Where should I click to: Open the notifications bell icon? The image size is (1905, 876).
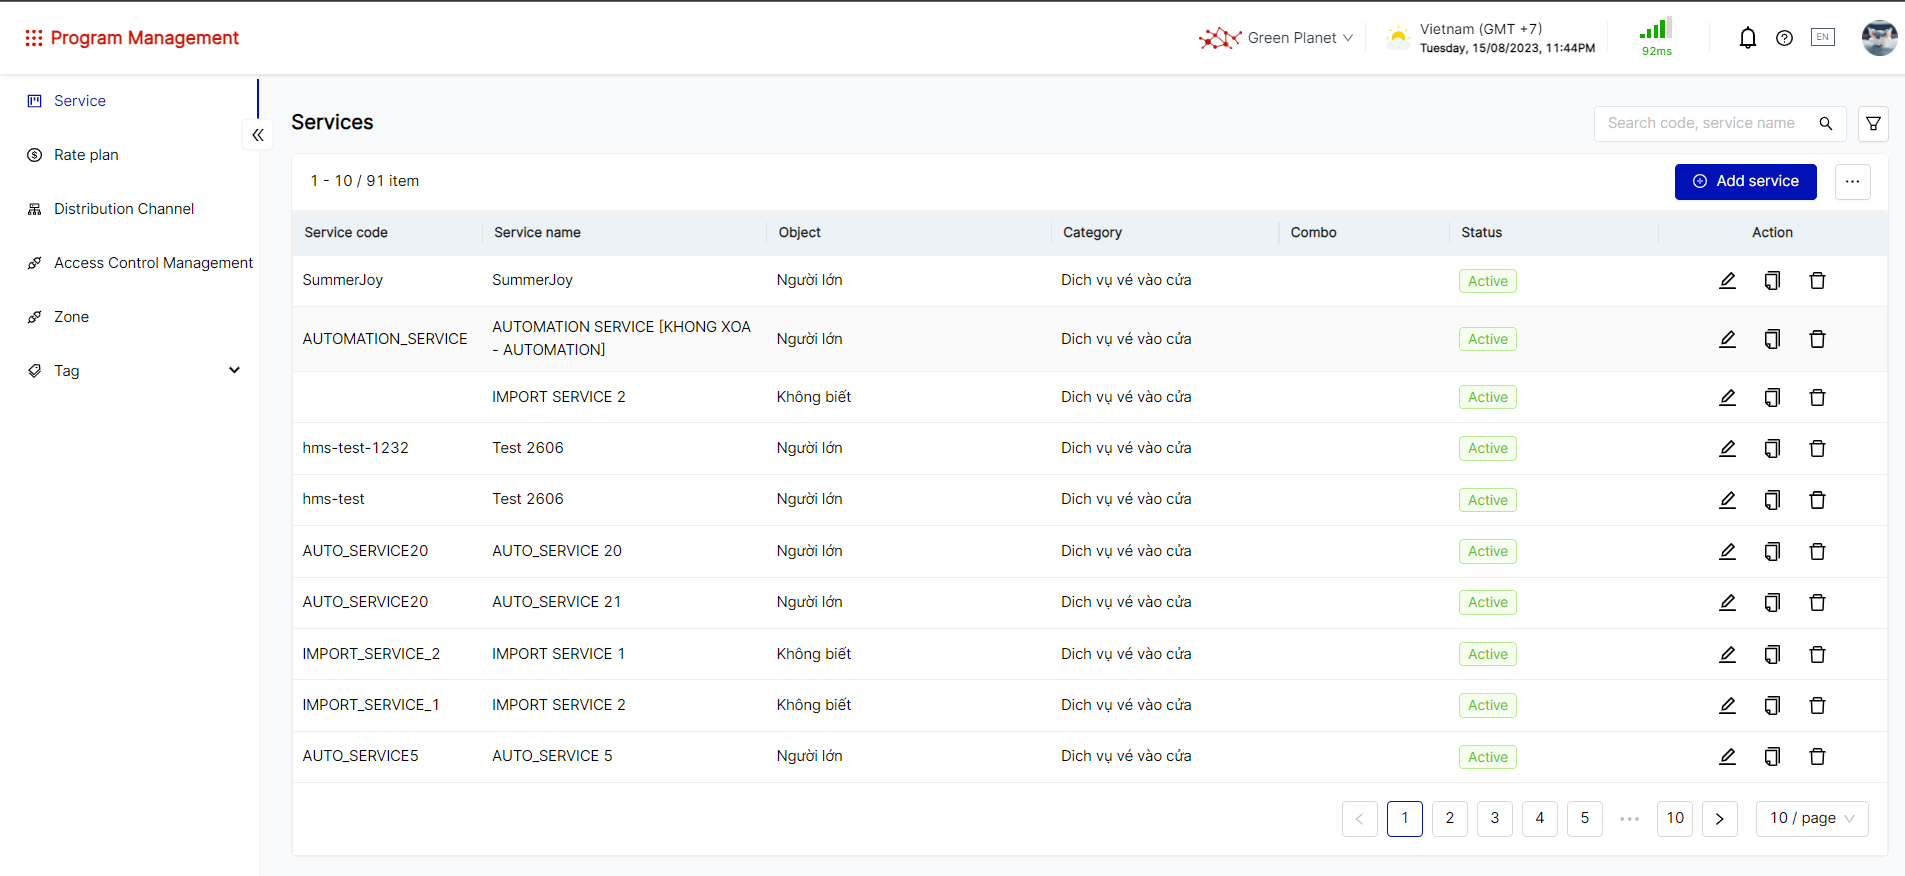point(1747,38)
